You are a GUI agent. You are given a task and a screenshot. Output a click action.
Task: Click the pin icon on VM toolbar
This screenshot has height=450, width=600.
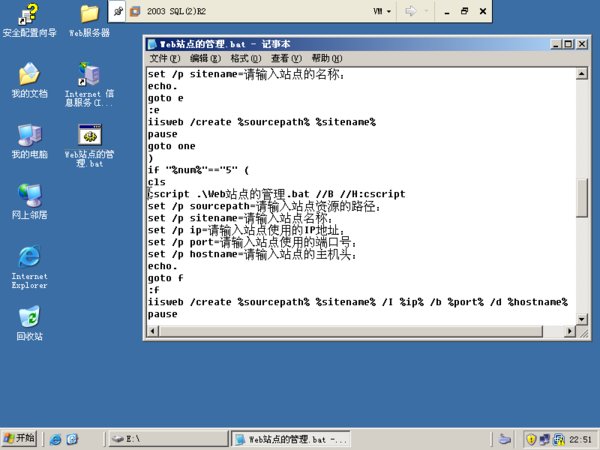[x=119, y=11]
